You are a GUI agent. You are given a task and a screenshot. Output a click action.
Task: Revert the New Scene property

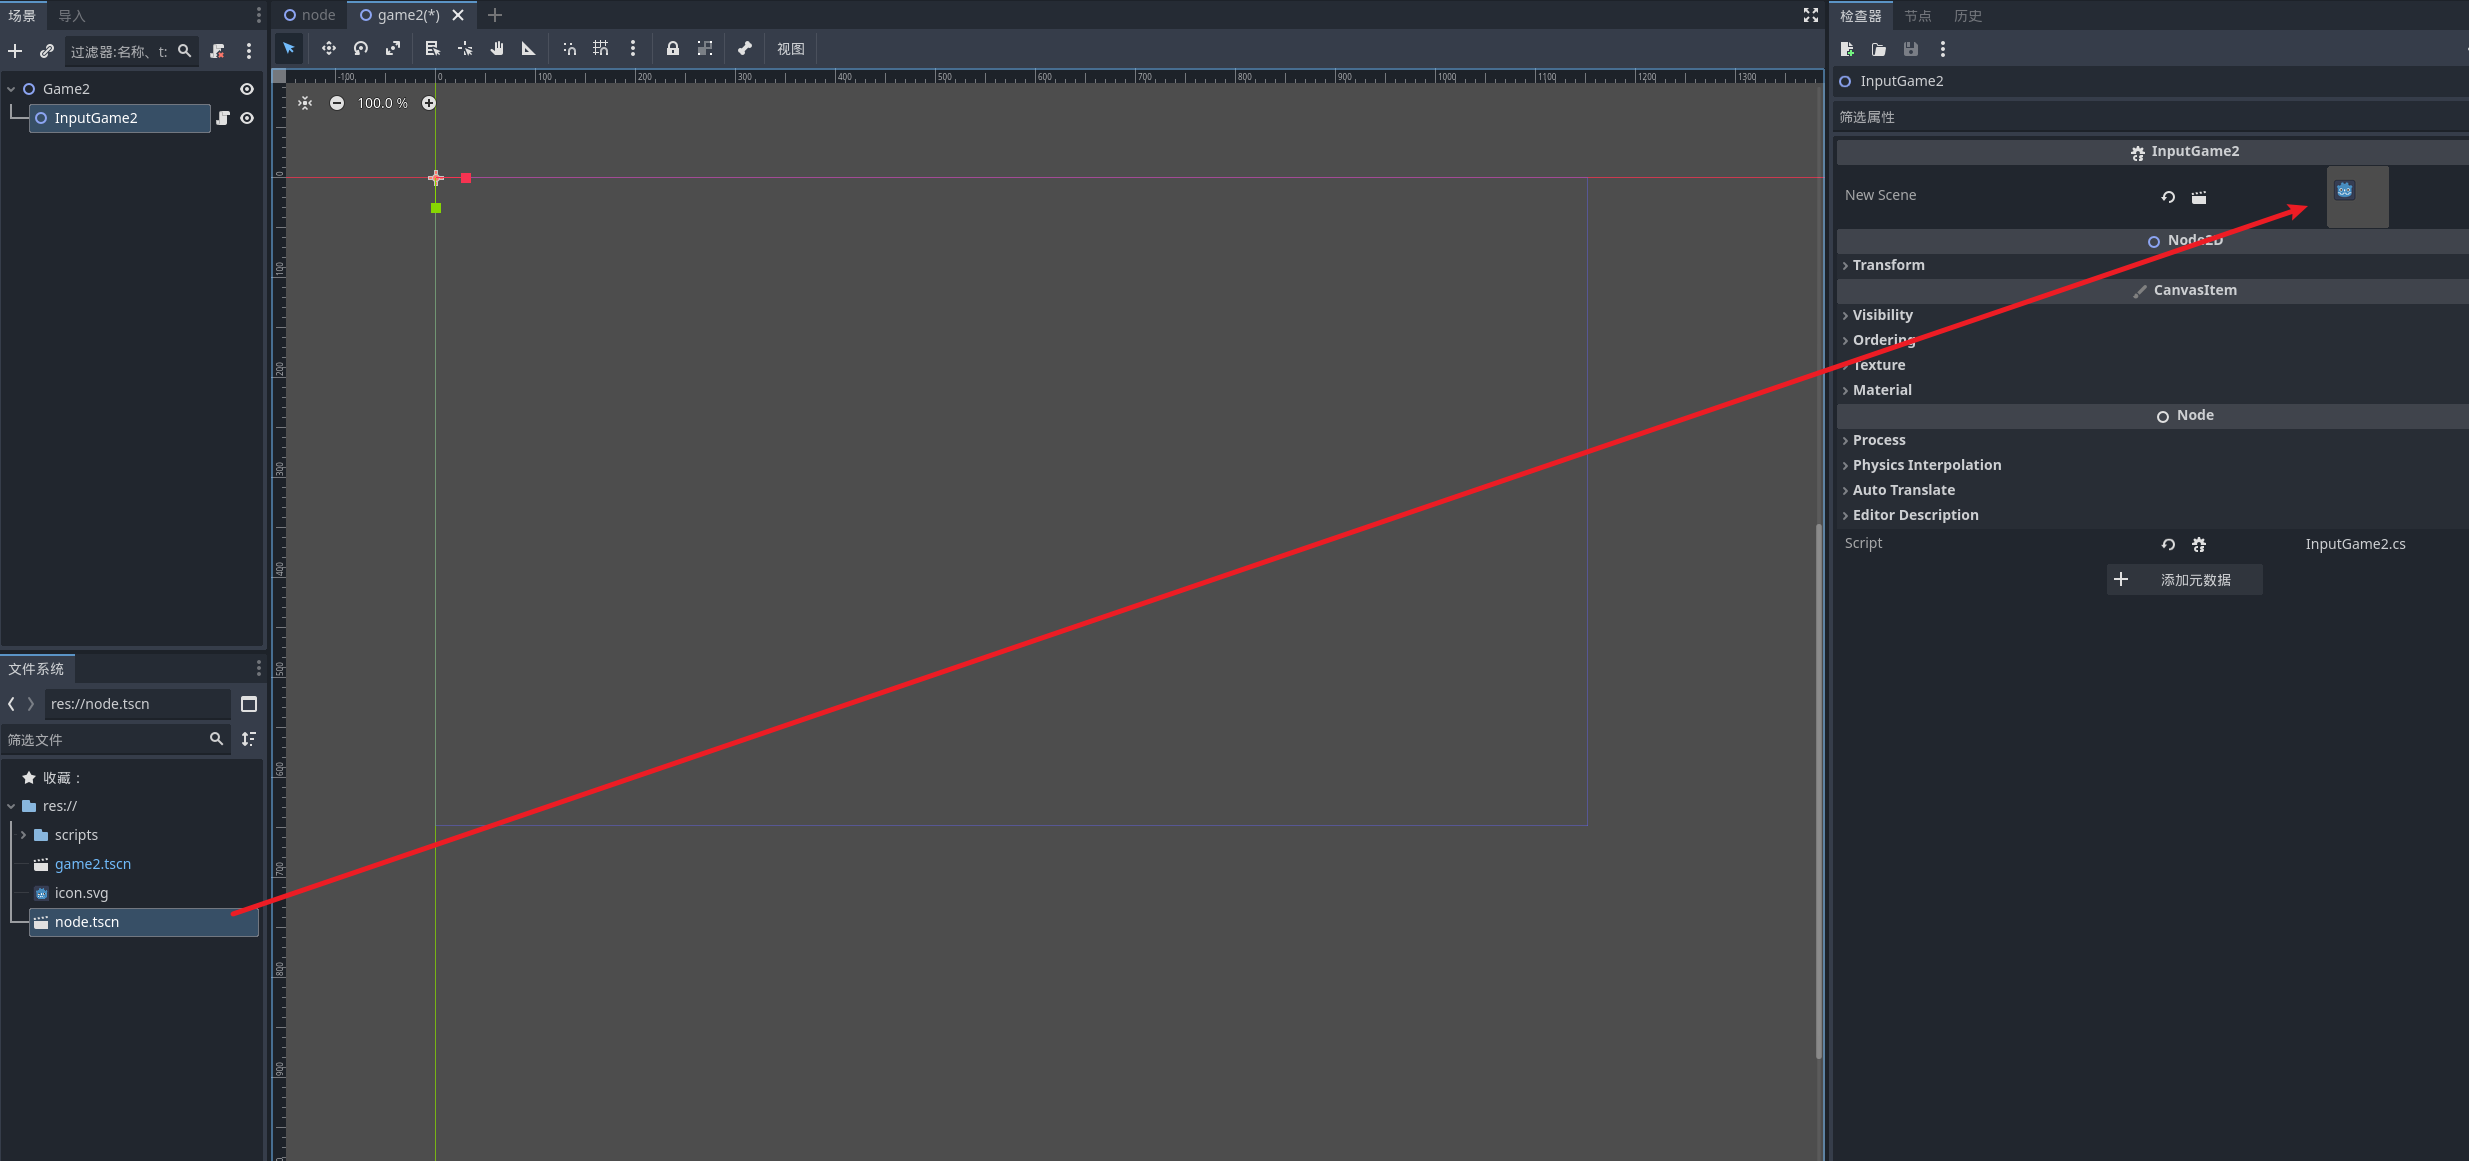[x=2168, y=197]
